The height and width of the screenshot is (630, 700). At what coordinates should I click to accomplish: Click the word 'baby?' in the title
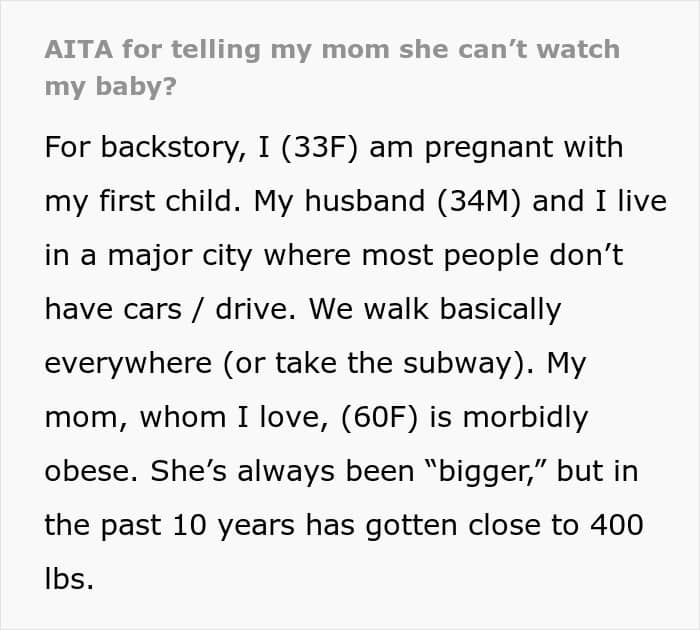coord(136,86)
